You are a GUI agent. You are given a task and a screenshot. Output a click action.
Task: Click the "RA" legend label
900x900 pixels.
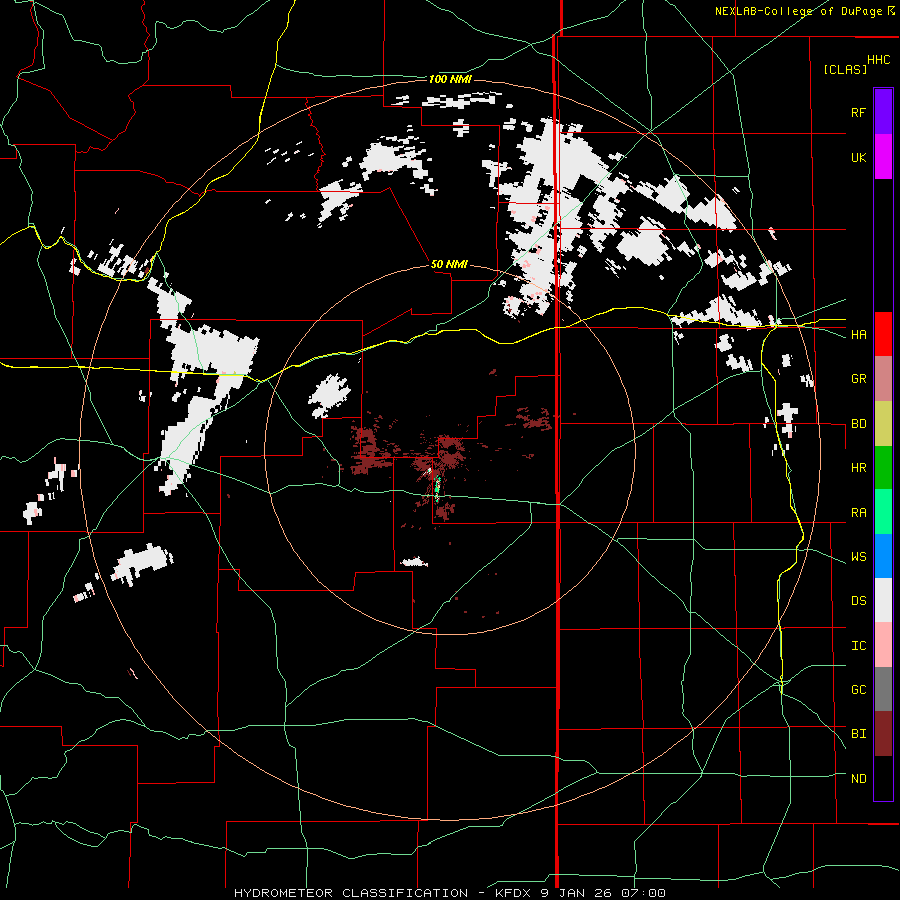point(858,513)
